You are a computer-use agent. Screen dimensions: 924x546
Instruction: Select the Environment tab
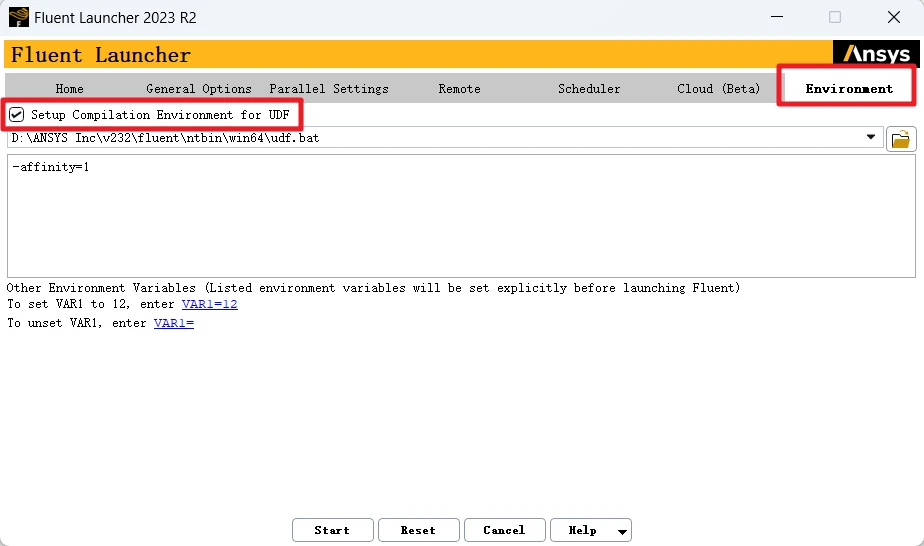point(849,89)
